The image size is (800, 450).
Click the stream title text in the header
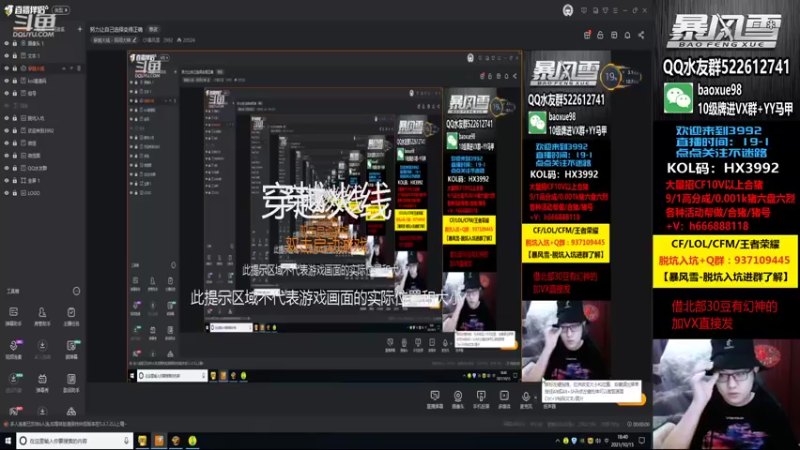coord(117,30)
